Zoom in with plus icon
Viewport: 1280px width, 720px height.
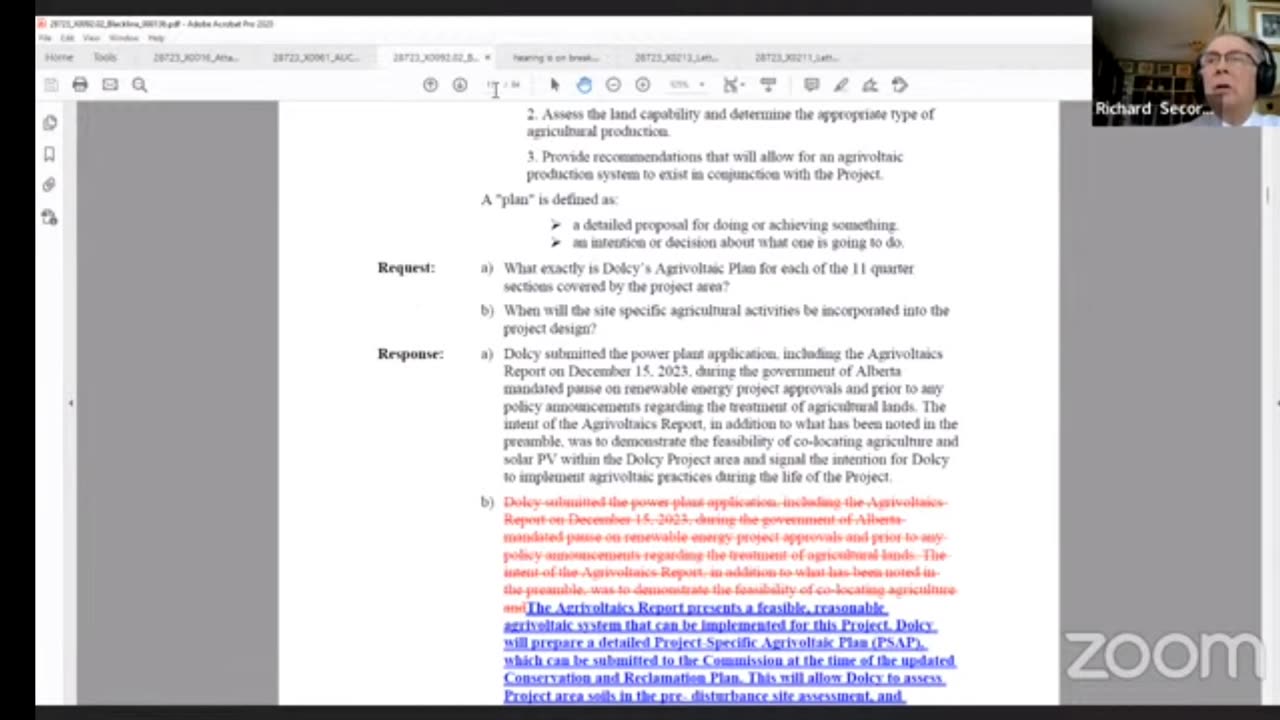pyautogui.click(x=643, y=85)
